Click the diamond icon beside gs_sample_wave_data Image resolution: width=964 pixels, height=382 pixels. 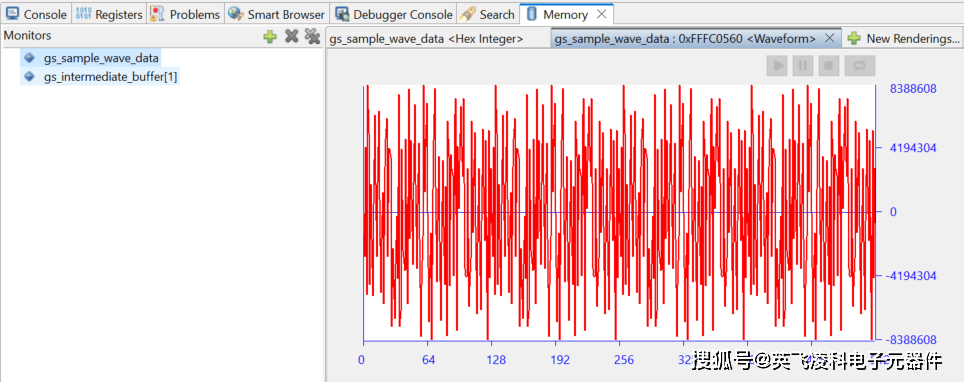[x=29, y=58]
